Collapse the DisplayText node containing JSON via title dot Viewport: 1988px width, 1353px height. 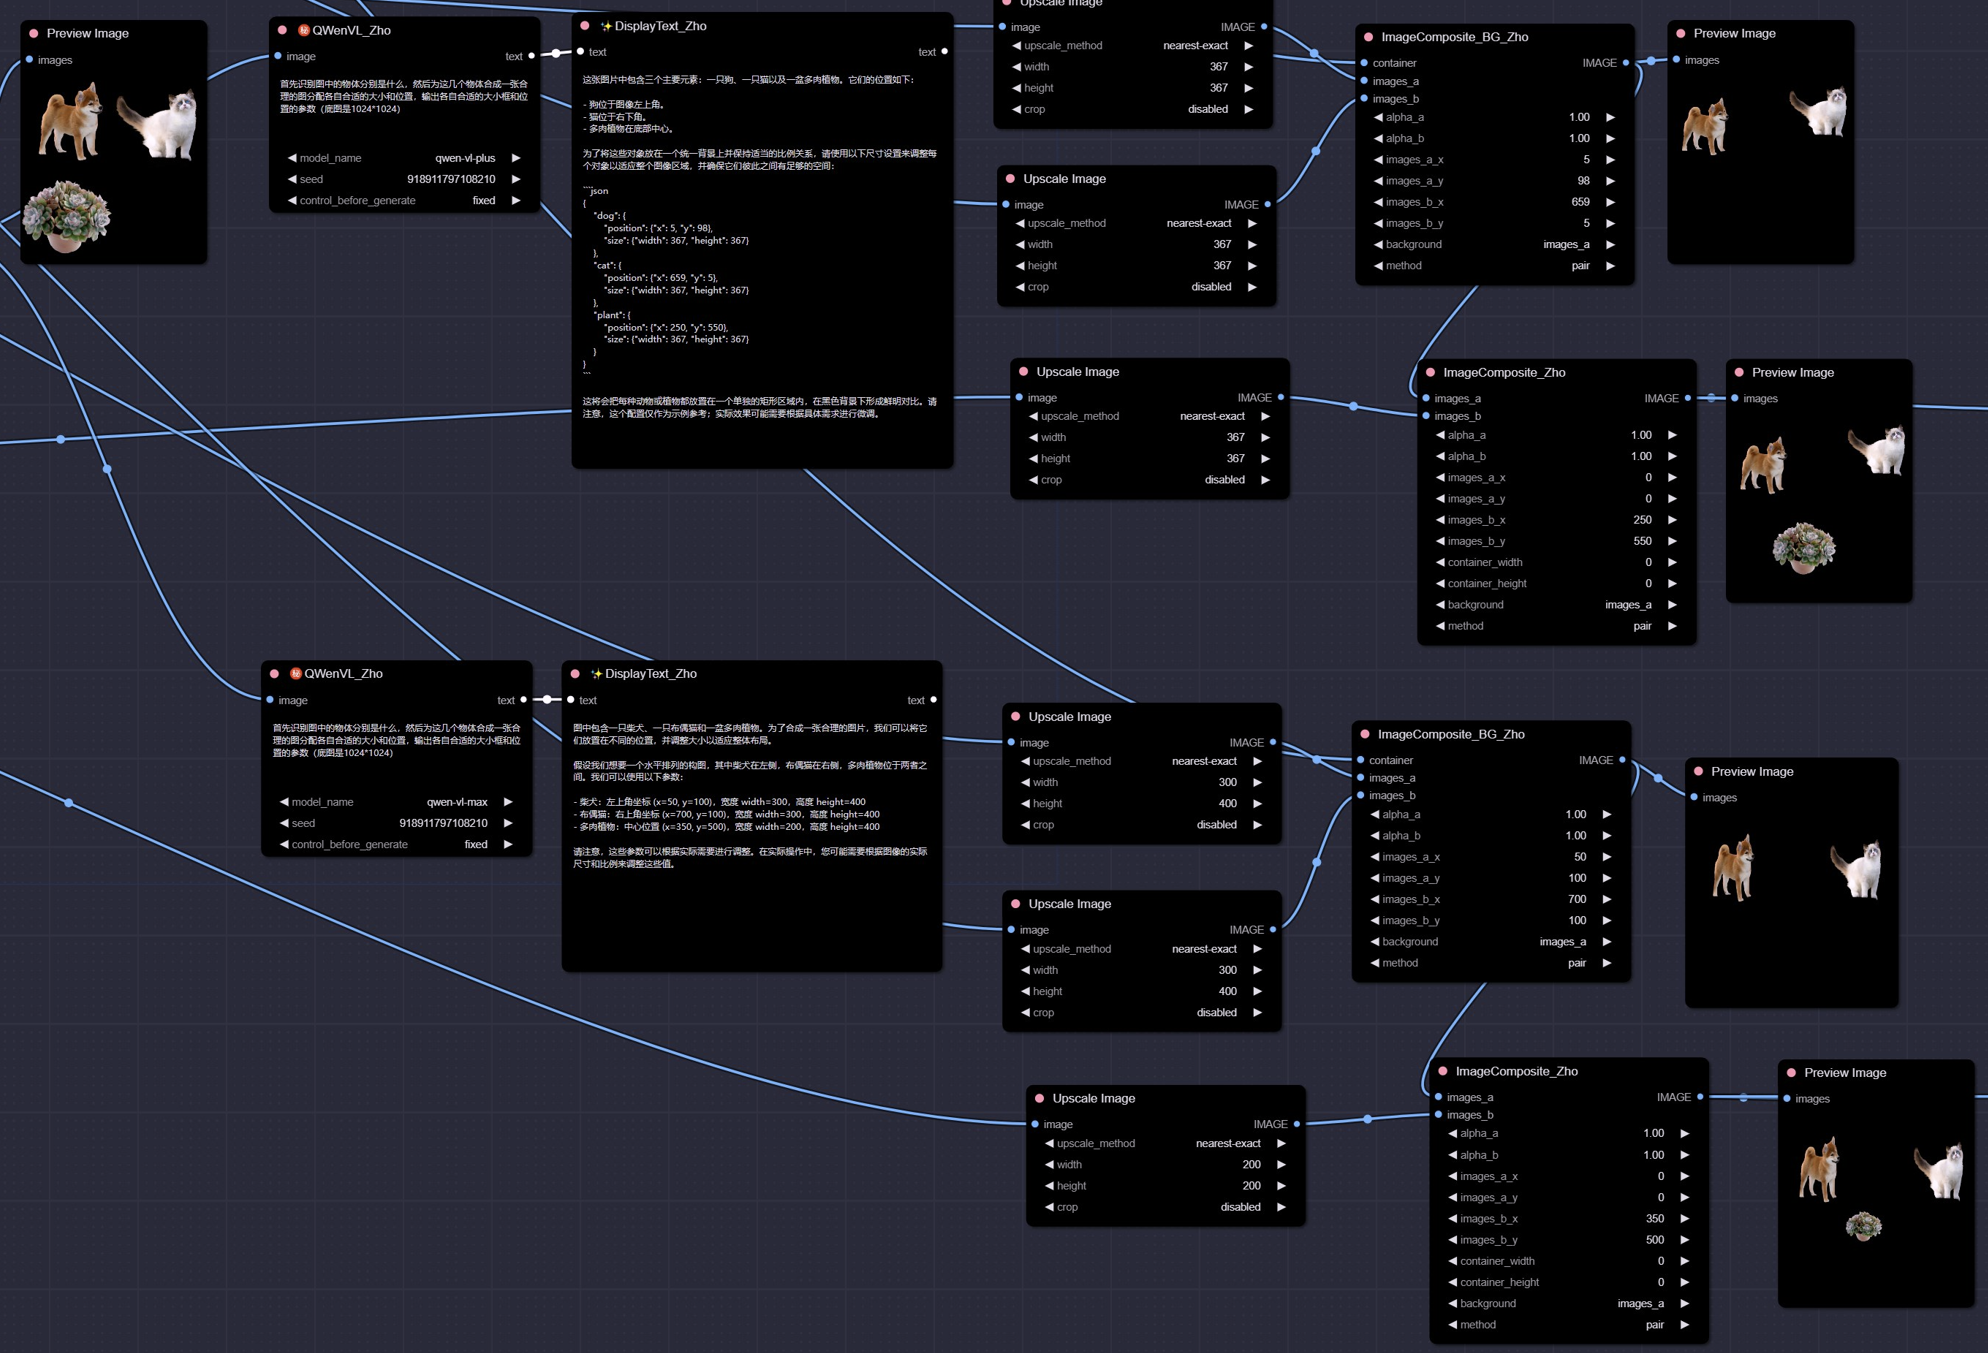coord(585,26)
